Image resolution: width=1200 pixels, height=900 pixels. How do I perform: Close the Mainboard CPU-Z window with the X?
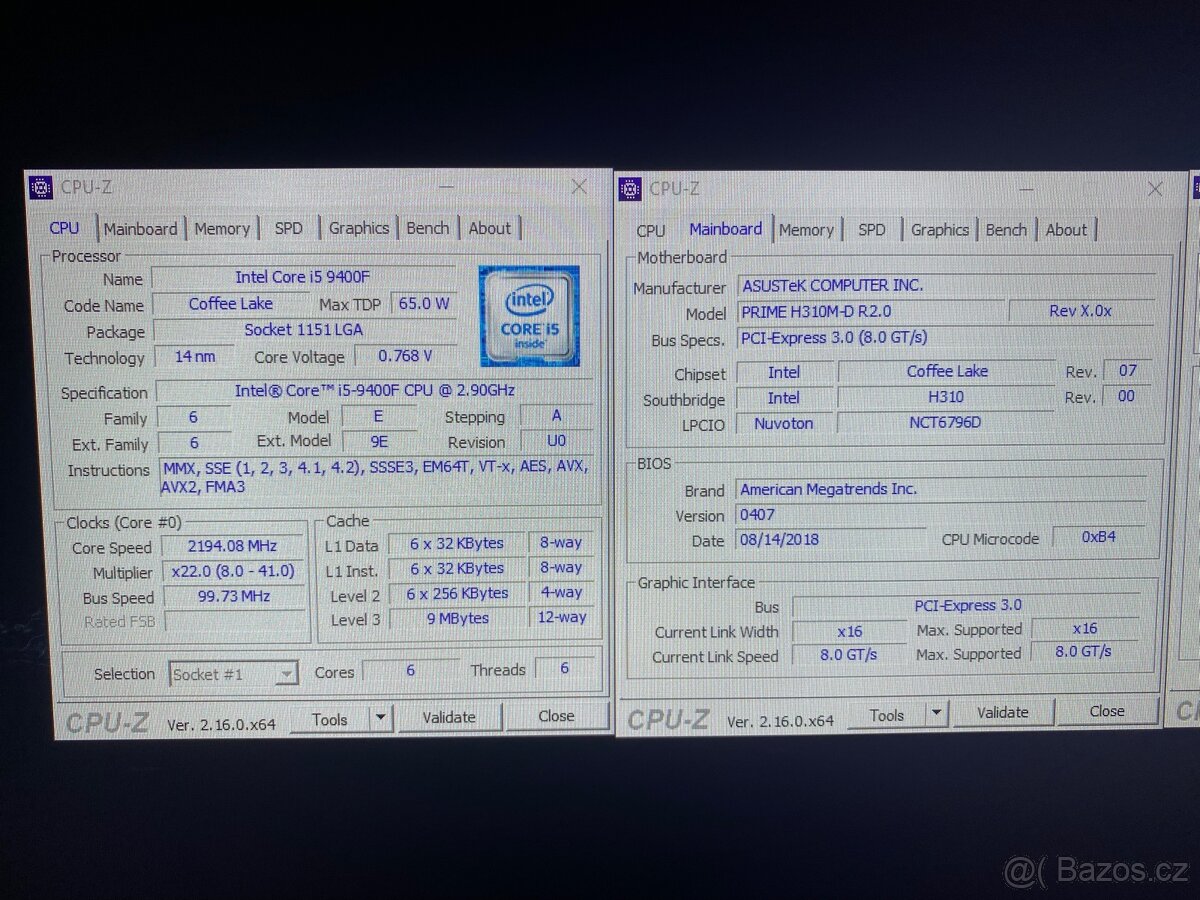click(x=1155, y=188)
